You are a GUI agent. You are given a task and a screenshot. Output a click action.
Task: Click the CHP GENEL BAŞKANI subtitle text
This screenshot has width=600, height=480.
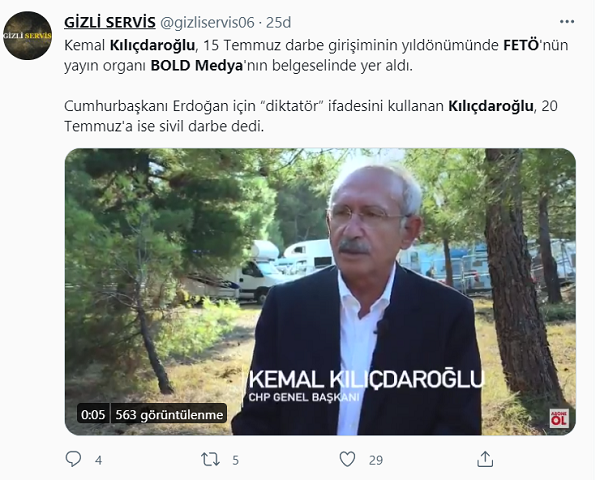coord(304,397)
